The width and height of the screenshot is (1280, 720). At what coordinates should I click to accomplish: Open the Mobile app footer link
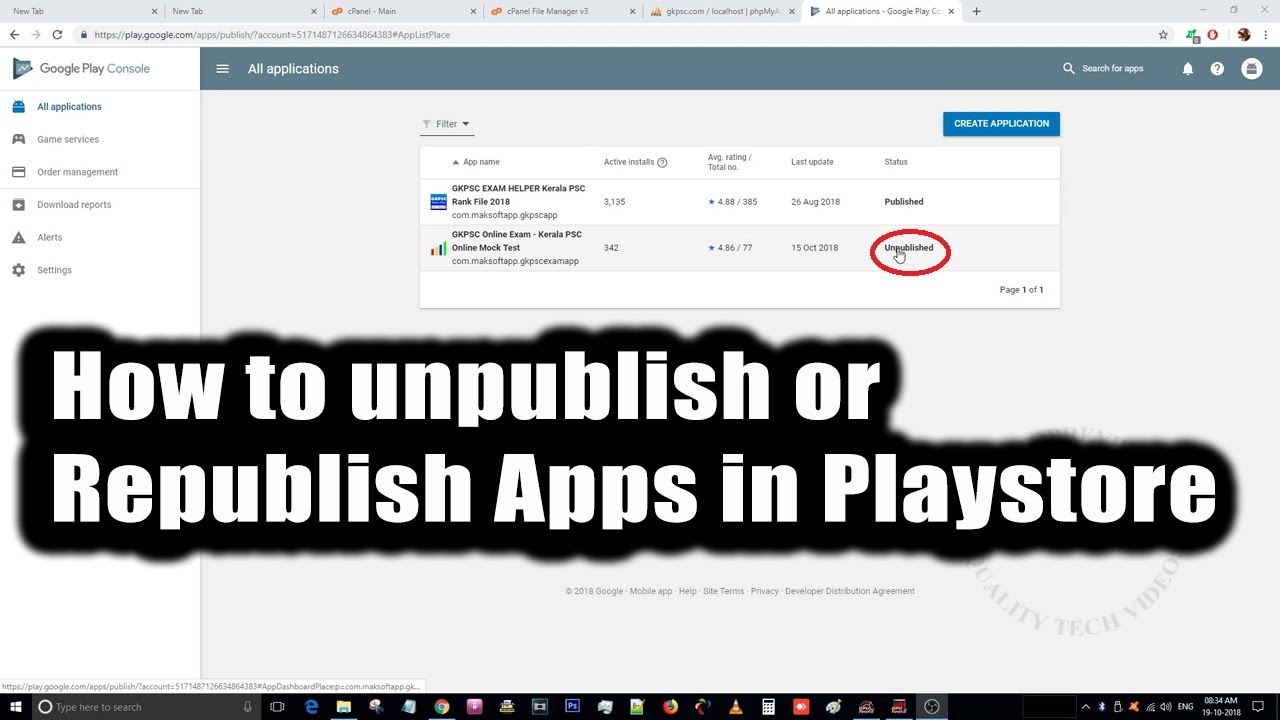tap(651, 591)
